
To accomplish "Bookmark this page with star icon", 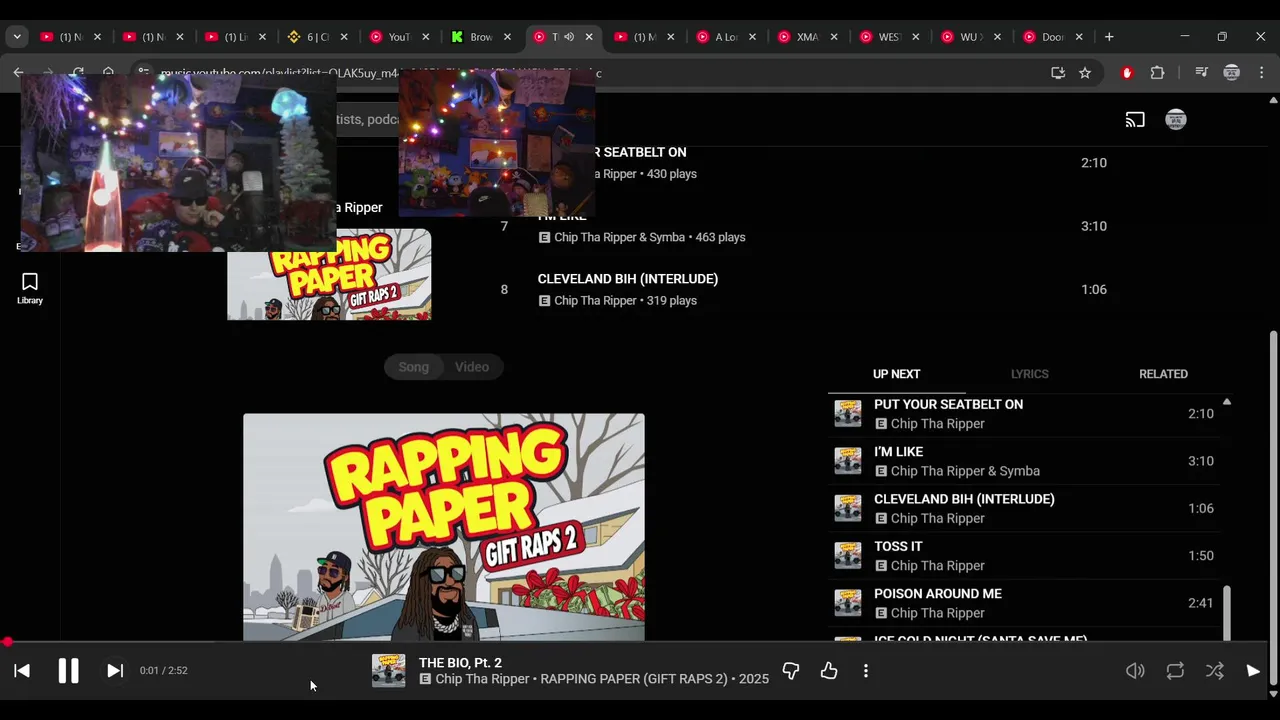I will pyautogui.click(x=1085, y=73).
